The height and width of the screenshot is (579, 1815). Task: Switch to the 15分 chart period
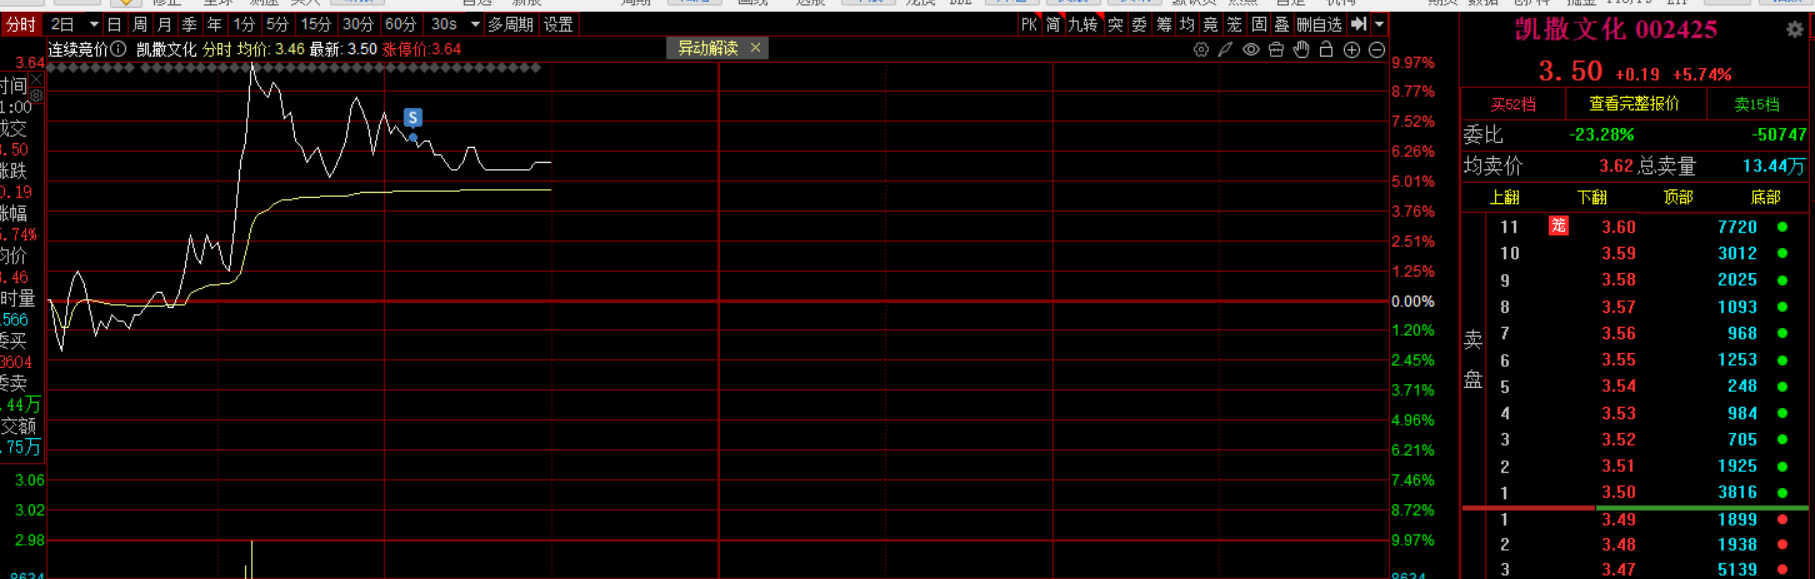click(x=316, y=24)
